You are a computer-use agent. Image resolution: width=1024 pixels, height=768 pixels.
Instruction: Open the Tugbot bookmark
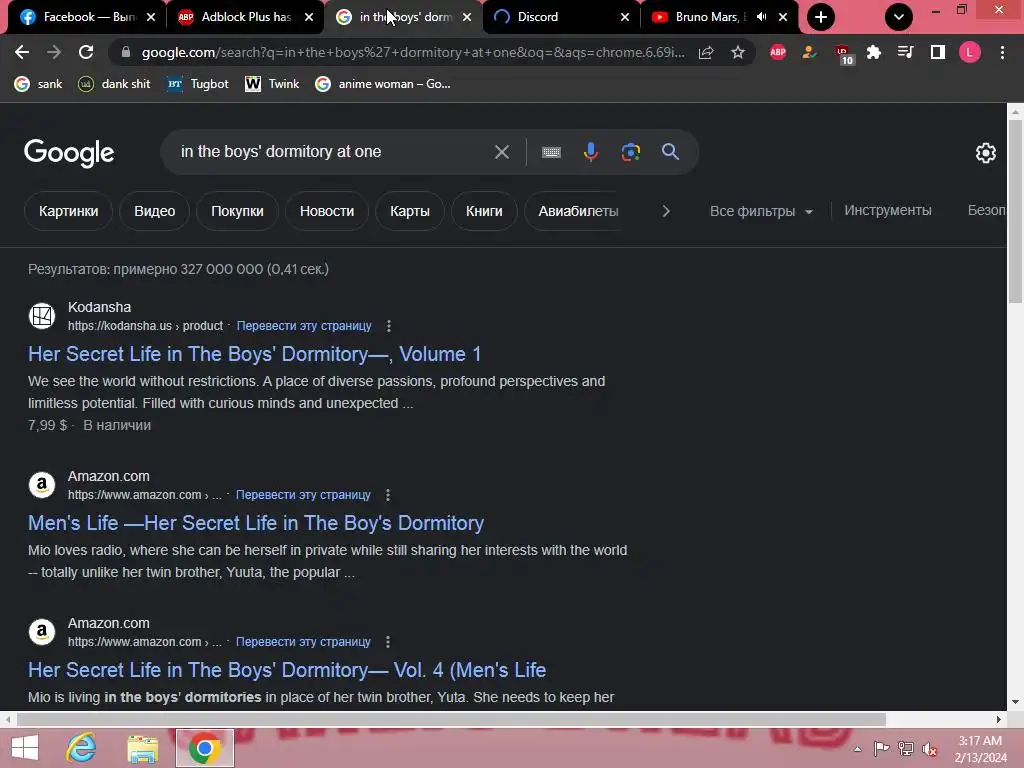point(198,84)
